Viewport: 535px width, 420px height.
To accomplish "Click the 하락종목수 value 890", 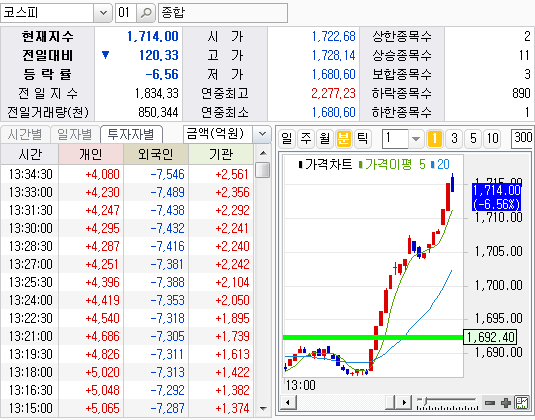I will click(521, 93).
